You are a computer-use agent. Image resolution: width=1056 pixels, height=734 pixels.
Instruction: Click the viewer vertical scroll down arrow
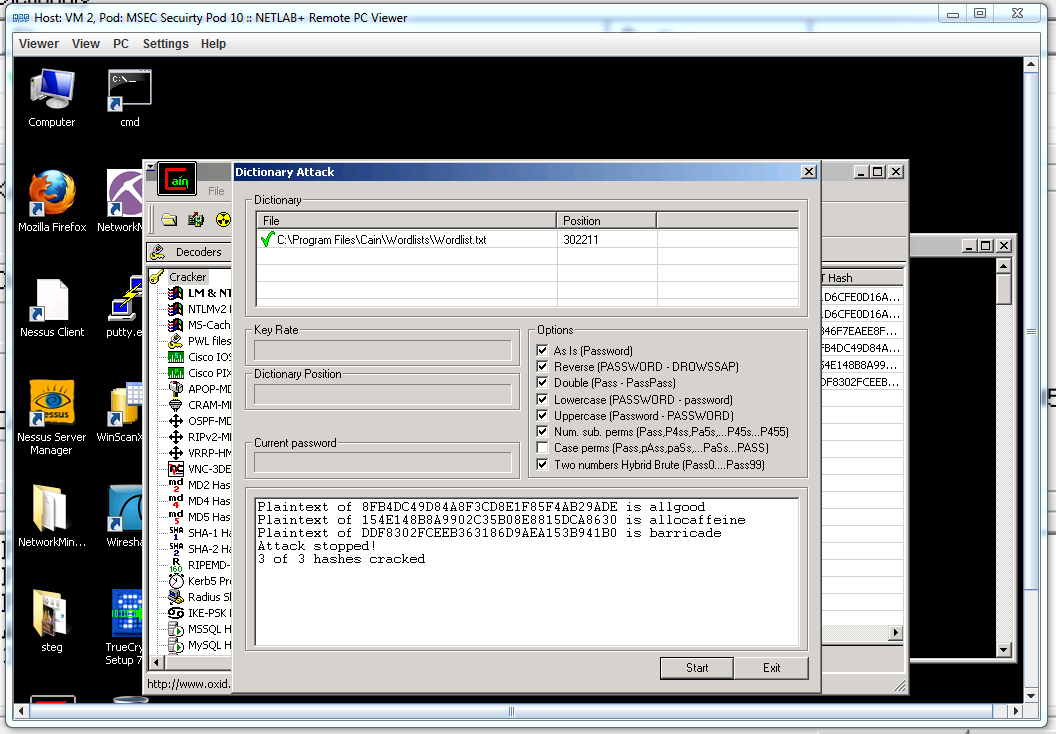click(1030, 696)
